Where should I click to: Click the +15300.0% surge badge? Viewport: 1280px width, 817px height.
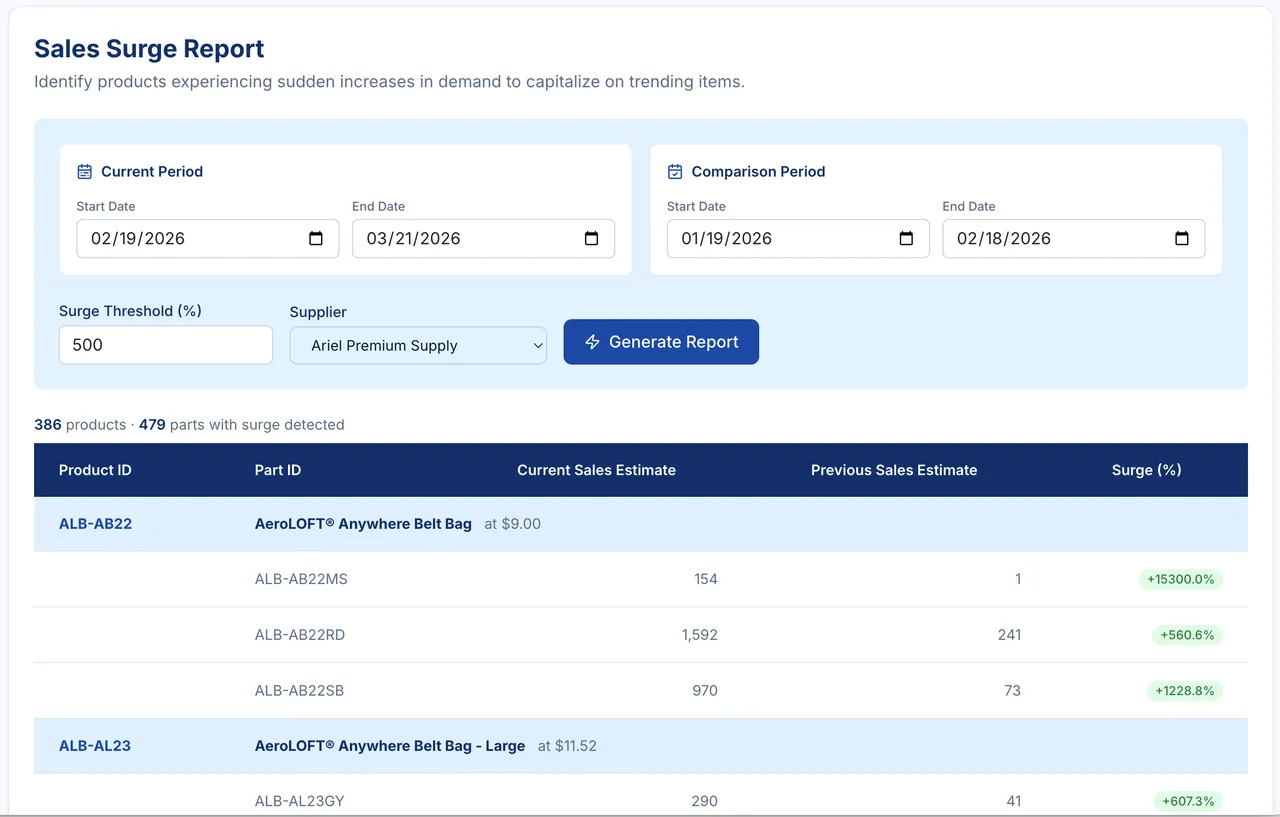tap(1180, 579)
